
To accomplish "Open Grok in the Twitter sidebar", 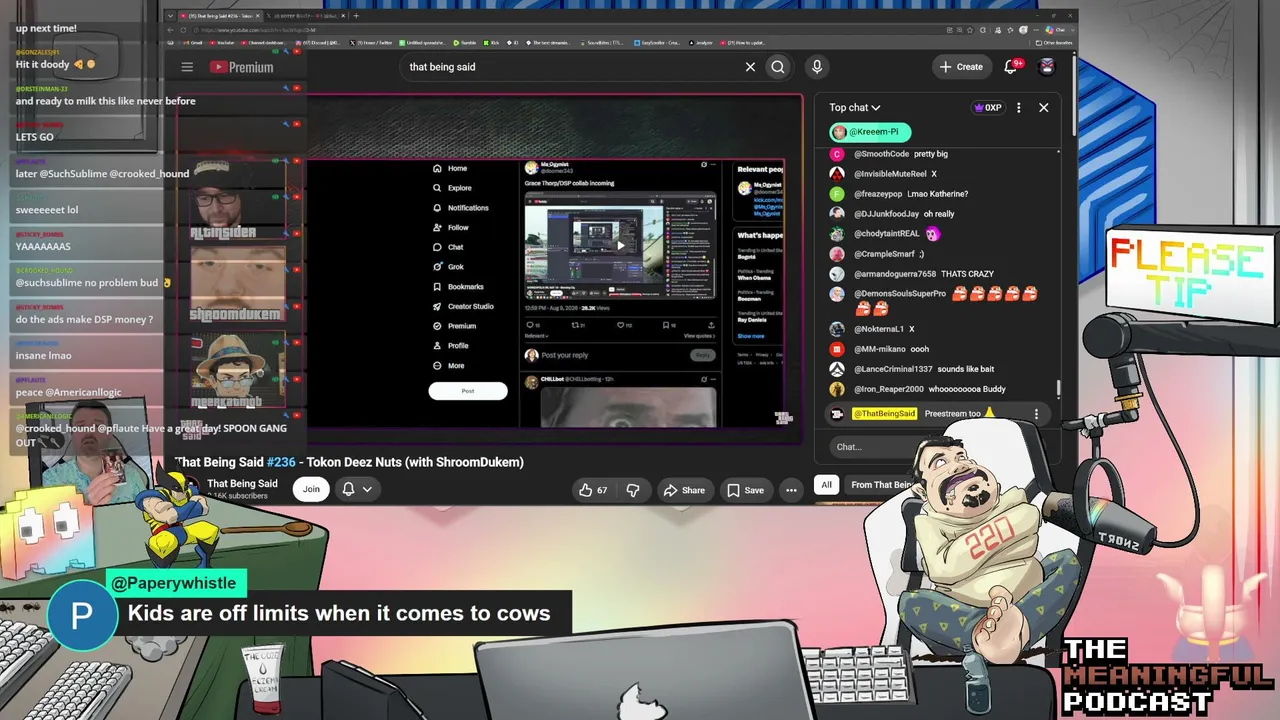I will coord(448,267).
